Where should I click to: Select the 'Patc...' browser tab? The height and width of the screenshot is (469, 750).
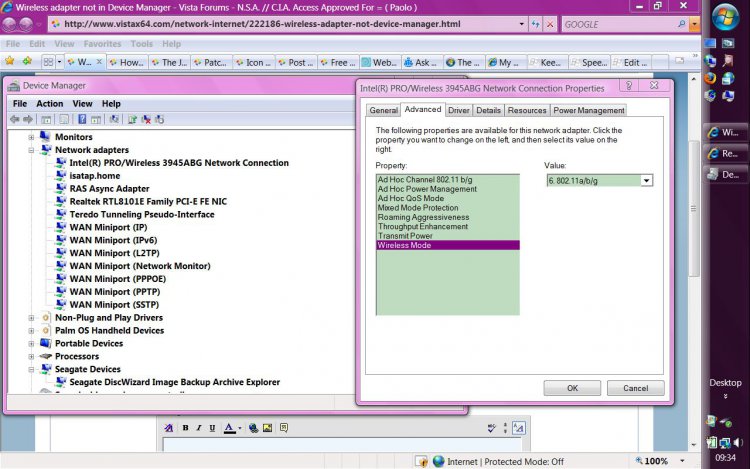point(211,63)
